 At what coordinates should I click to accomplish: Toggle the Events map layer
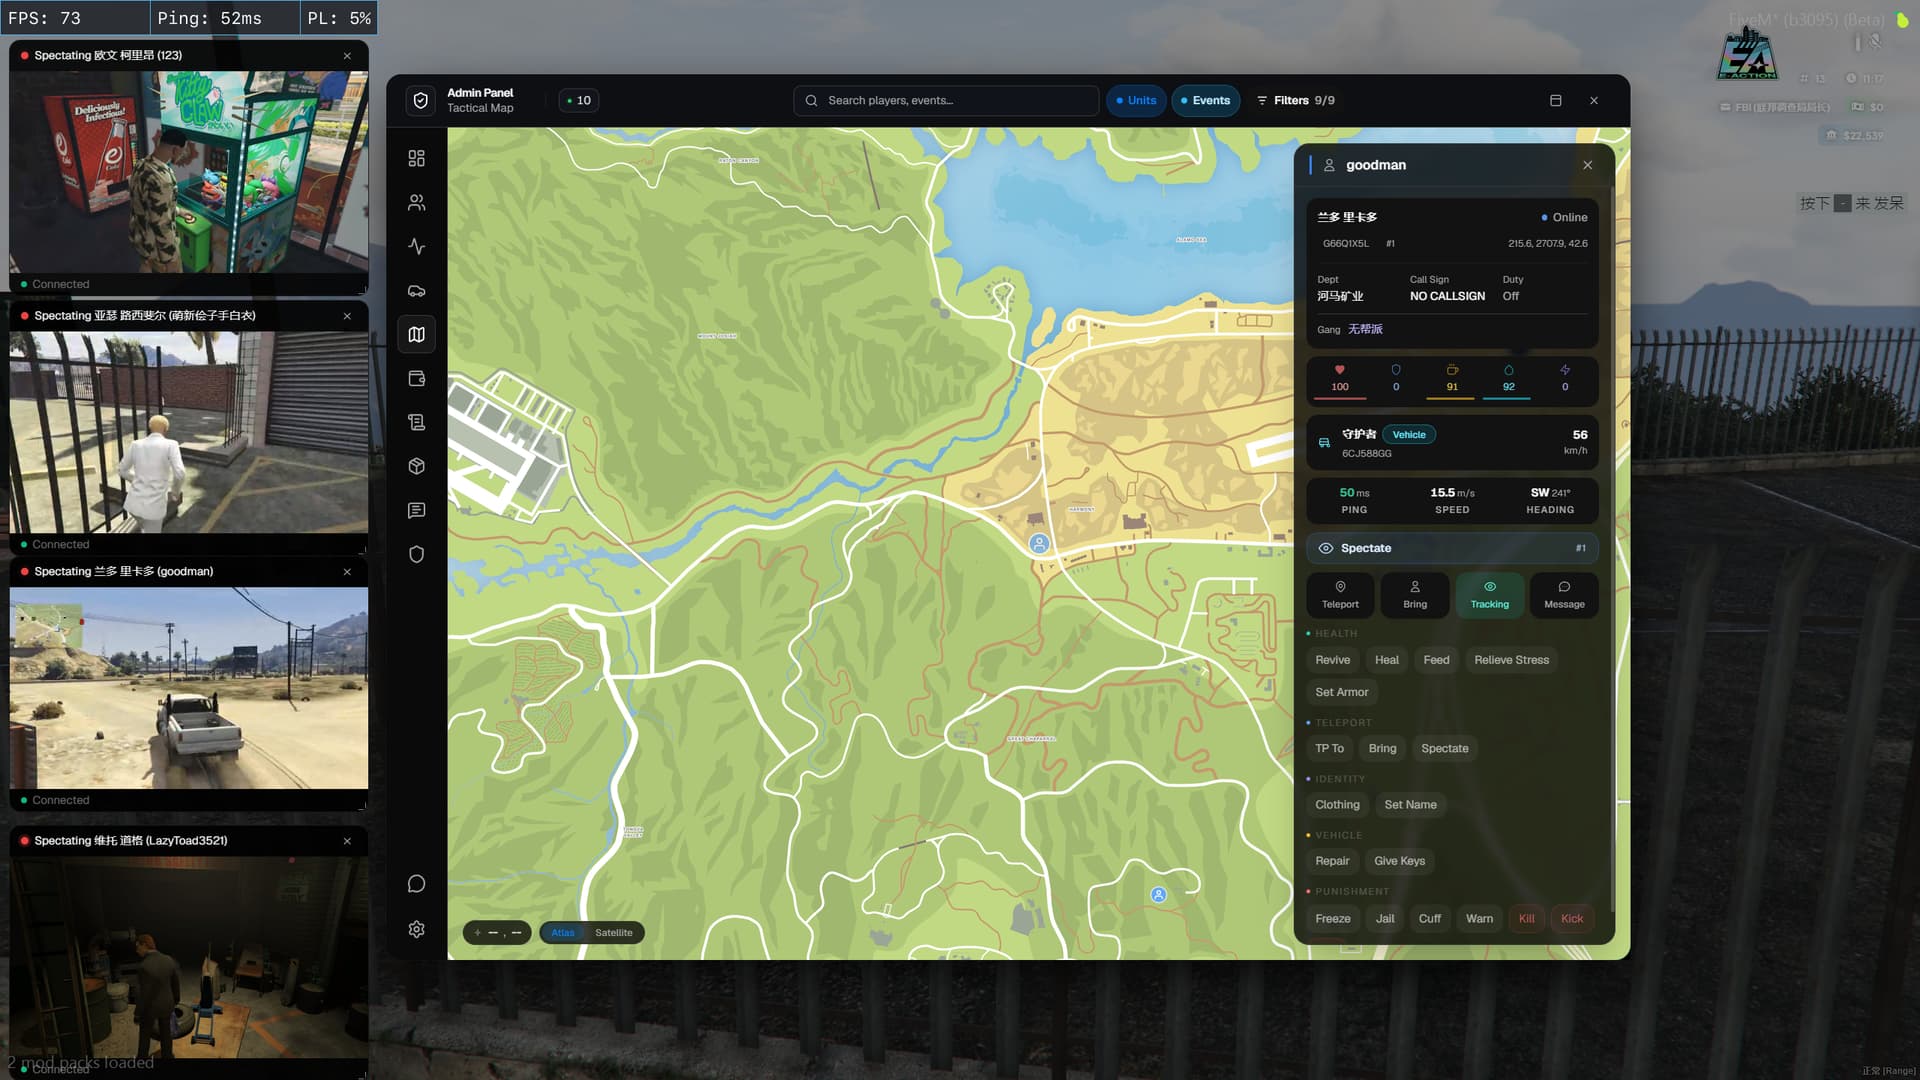(1205, 100)
